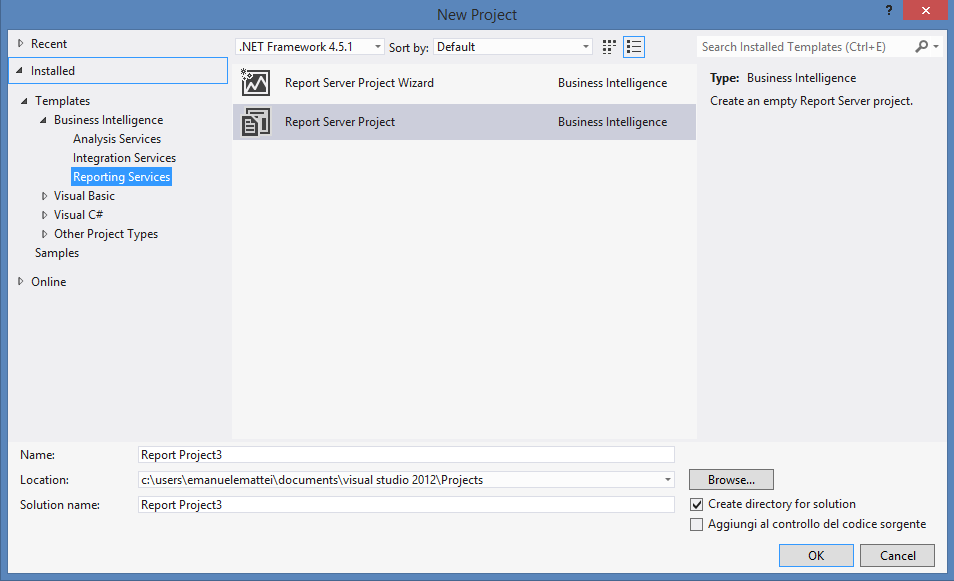954x581 pixels.
Task: Select Analysis Services template category
Action: 117,139
